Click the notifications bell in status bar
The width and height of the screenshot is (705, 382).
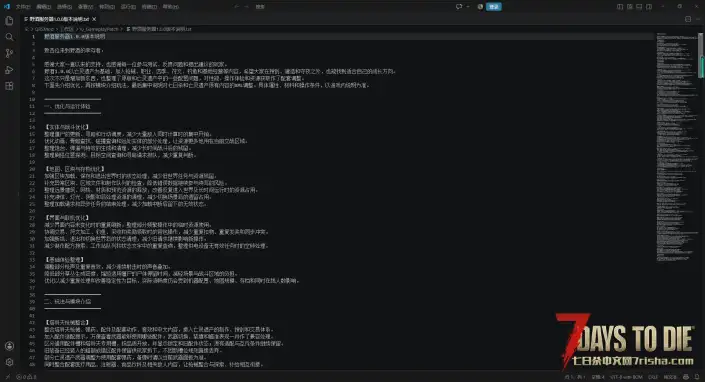coord(696,377)
